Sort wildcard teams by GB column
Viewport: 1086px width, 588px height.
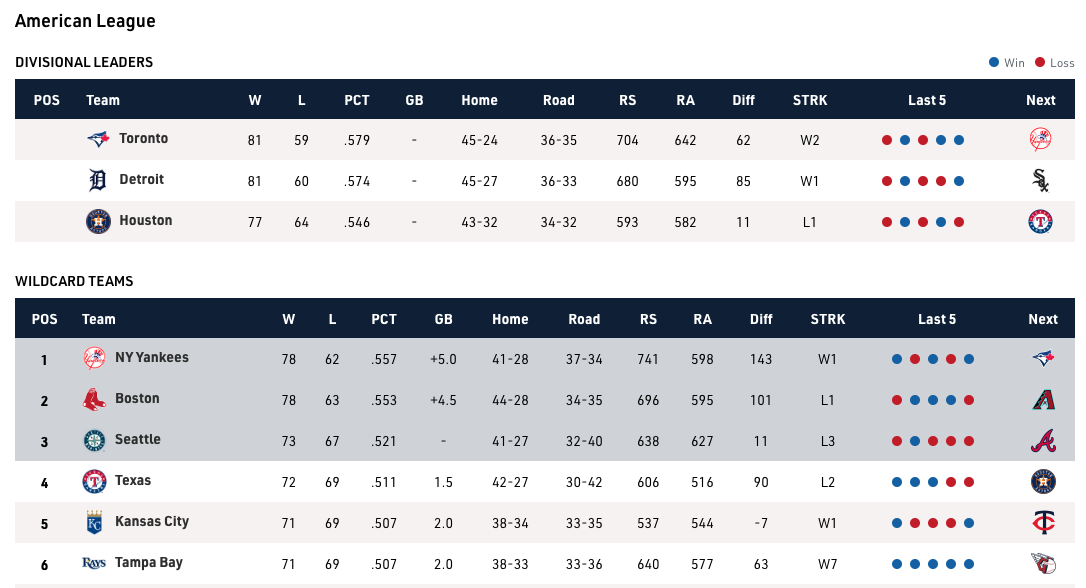(x=444, y=319)
